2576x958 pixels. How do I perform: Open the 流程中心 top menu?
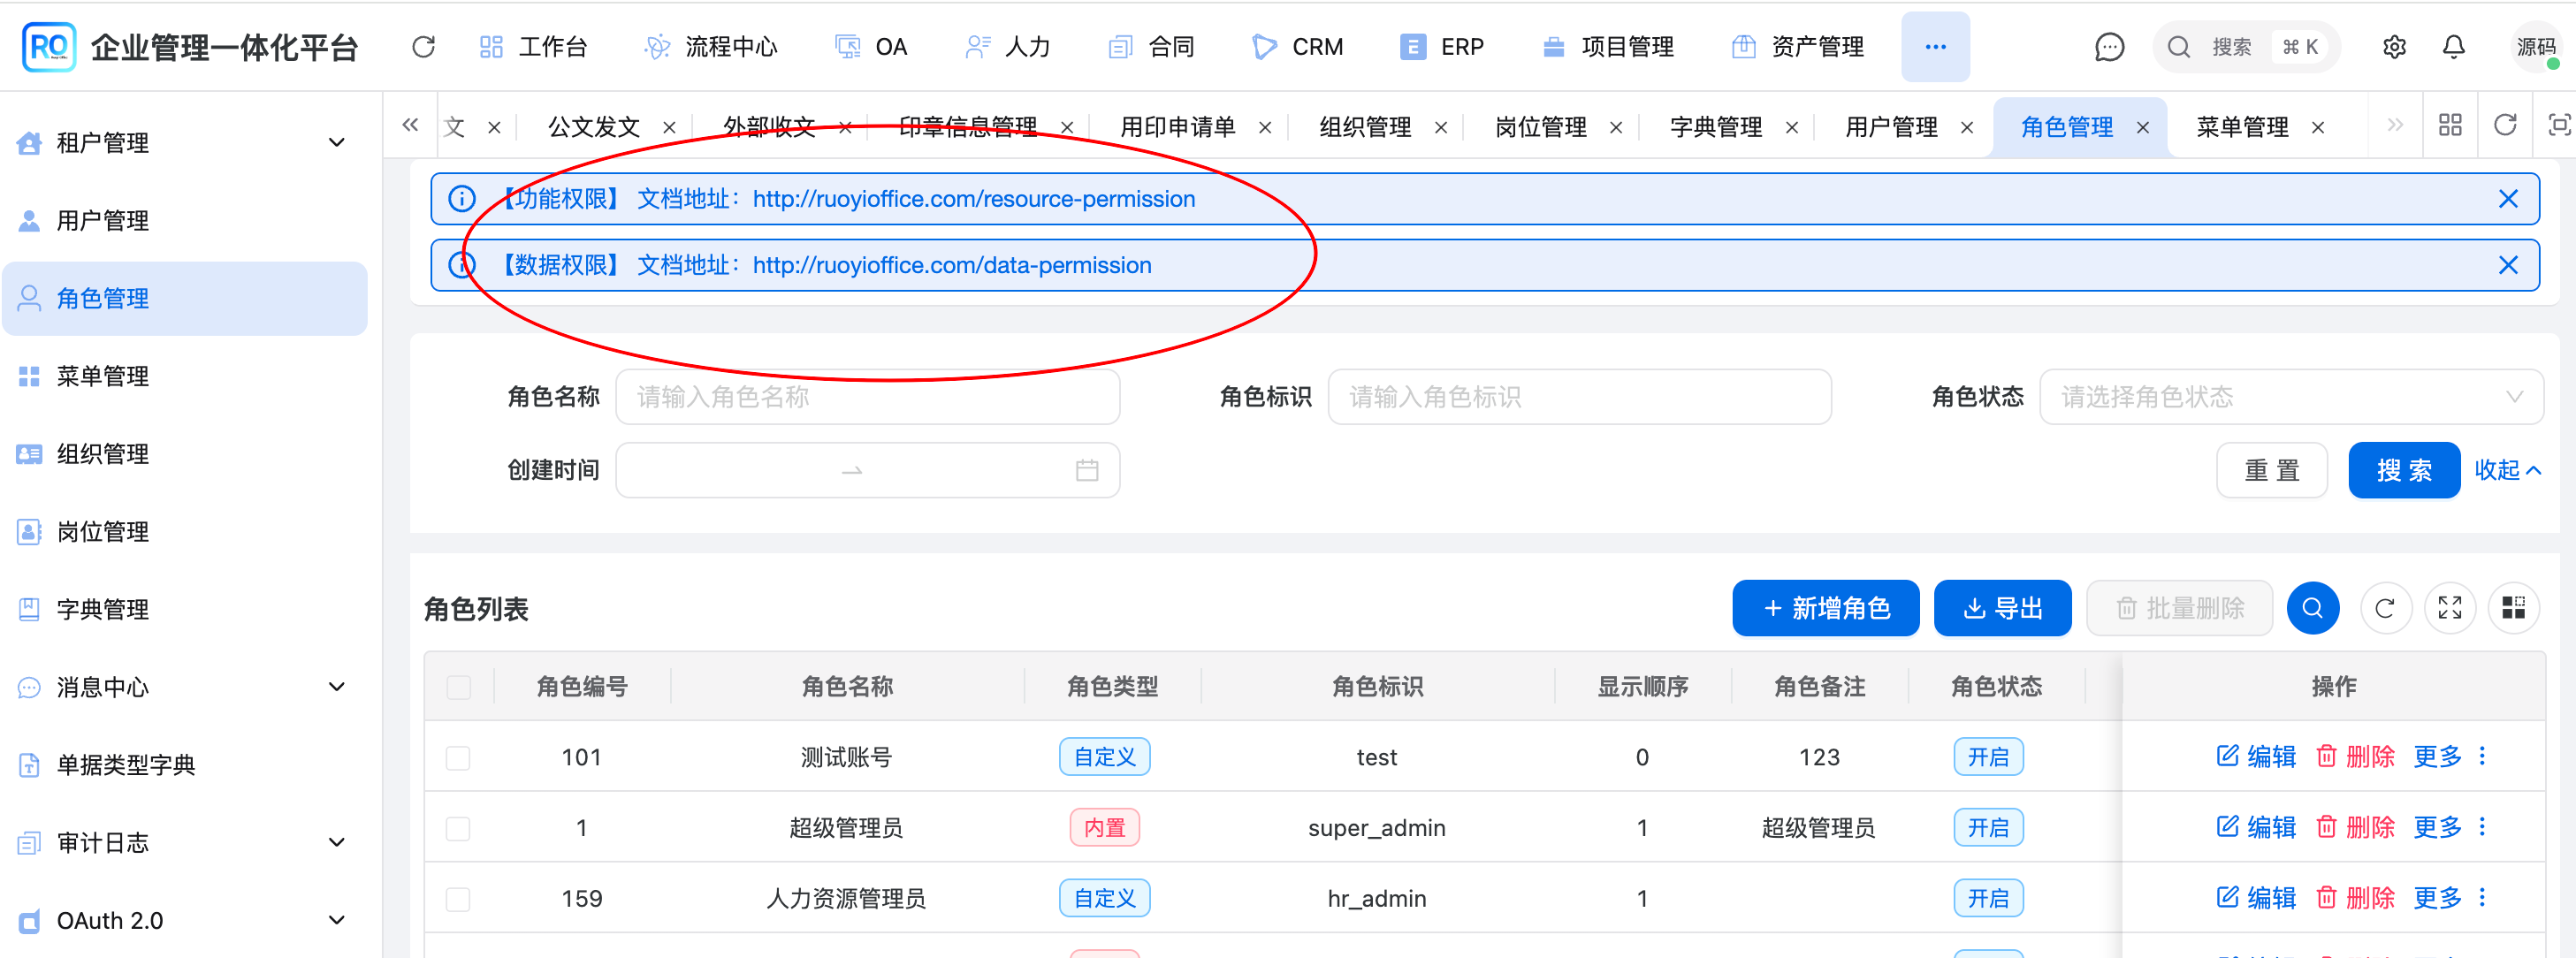click(x=711, y=47)
